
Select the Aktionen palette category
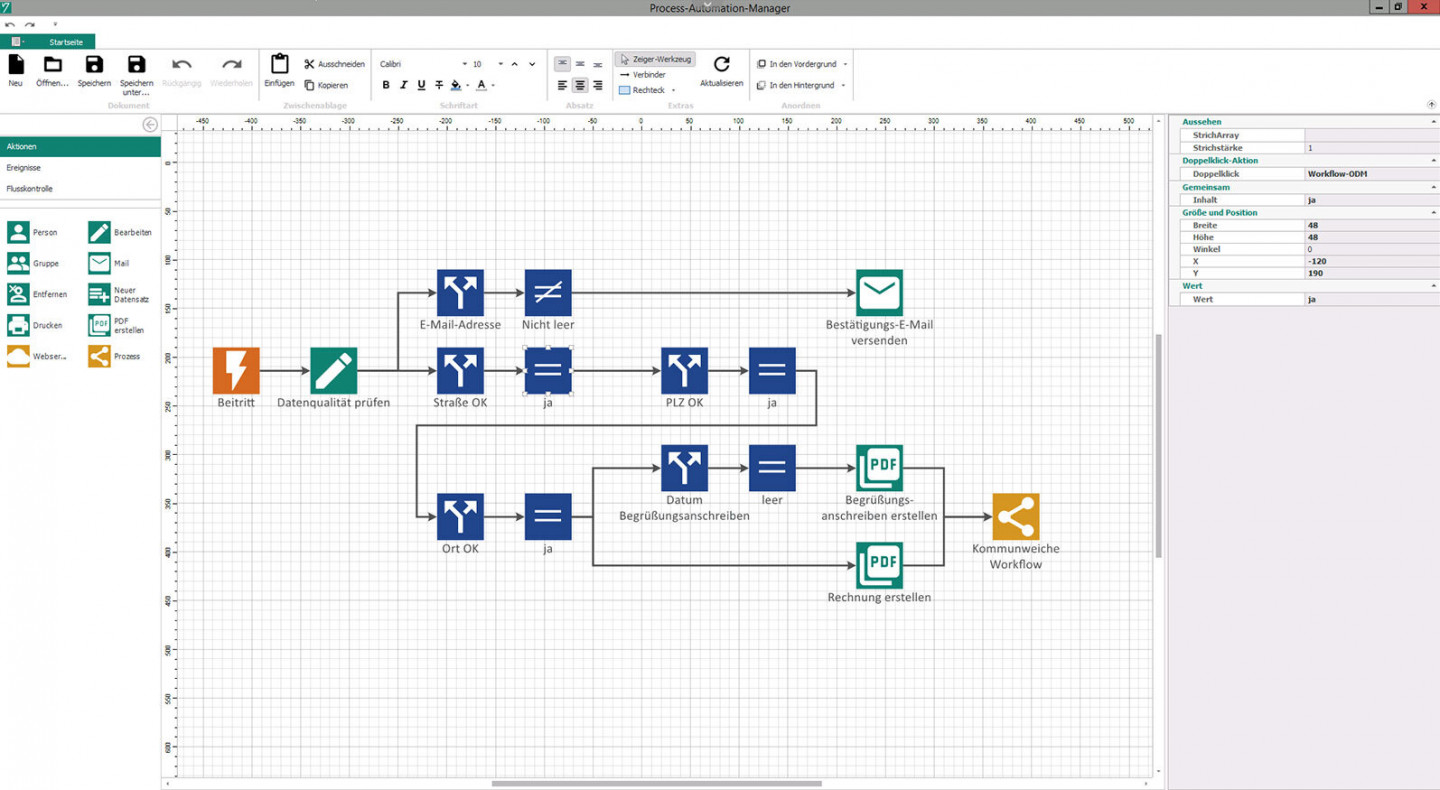click(80, 147)
